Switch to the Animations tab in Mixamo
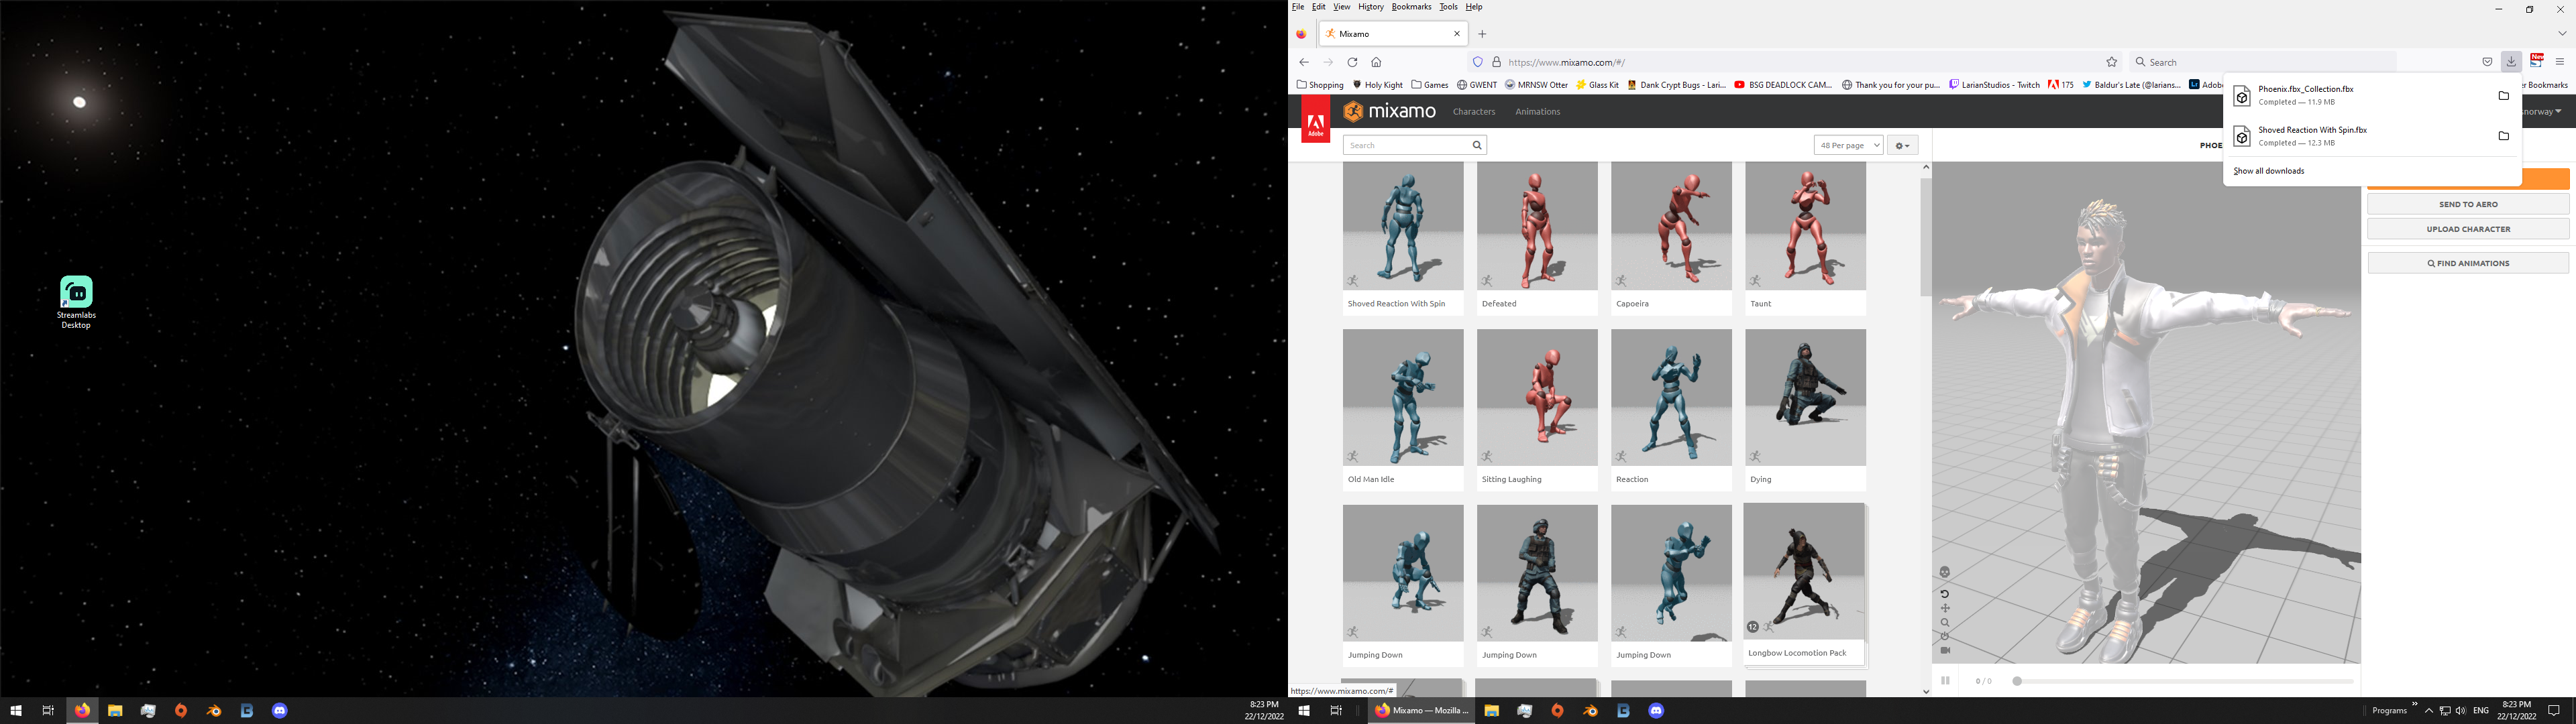The width and height of the screenshot is (2576, 724). (x=1537, y=111)
